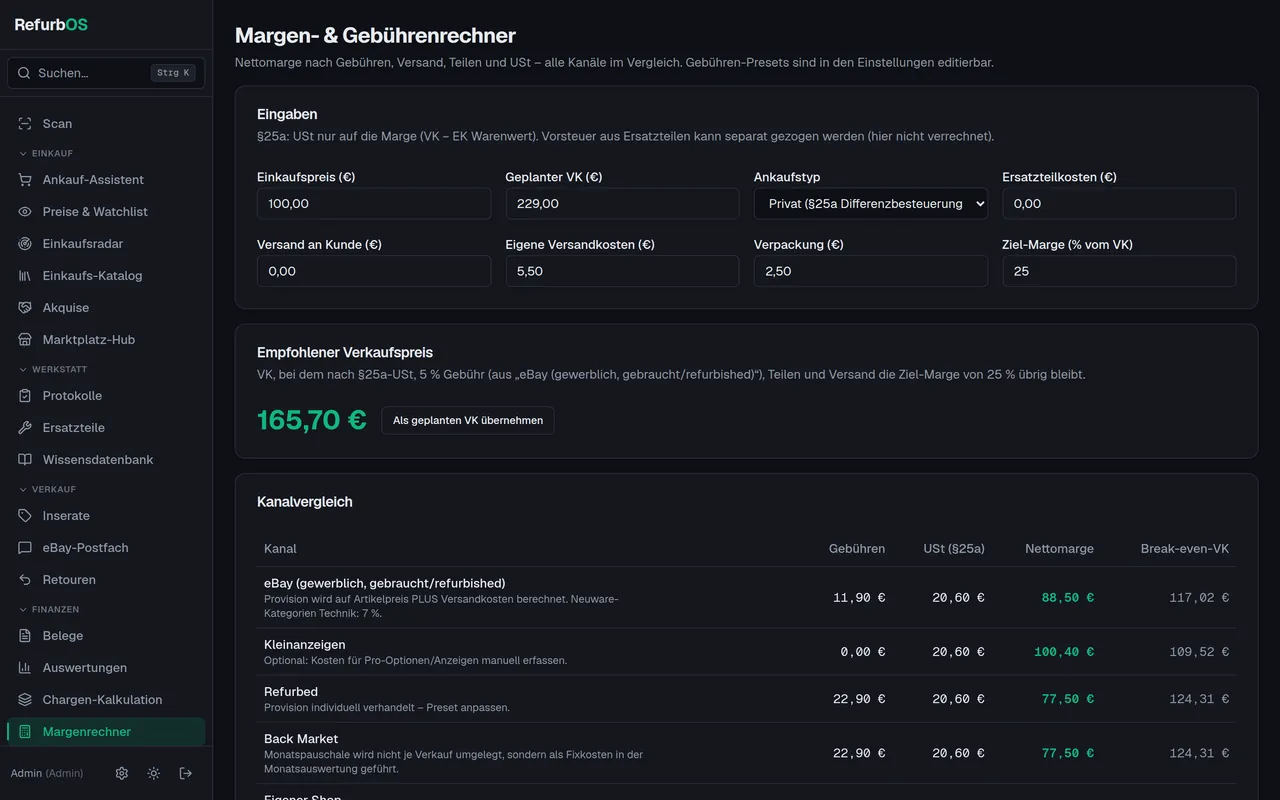Viewport: 1280px width, 800px height.
Task: Open settings via the gear icon
Action: tap(122, 773)
